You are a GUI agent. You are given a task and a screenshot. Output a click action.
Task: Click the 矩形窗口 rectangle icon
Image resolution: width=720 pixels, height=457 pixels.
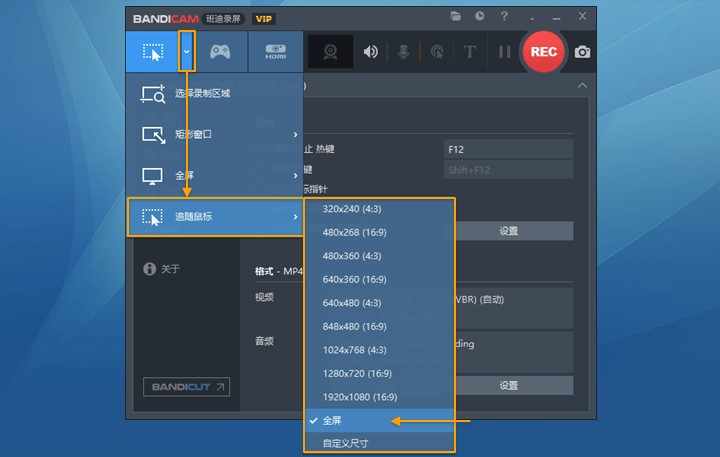153,135
